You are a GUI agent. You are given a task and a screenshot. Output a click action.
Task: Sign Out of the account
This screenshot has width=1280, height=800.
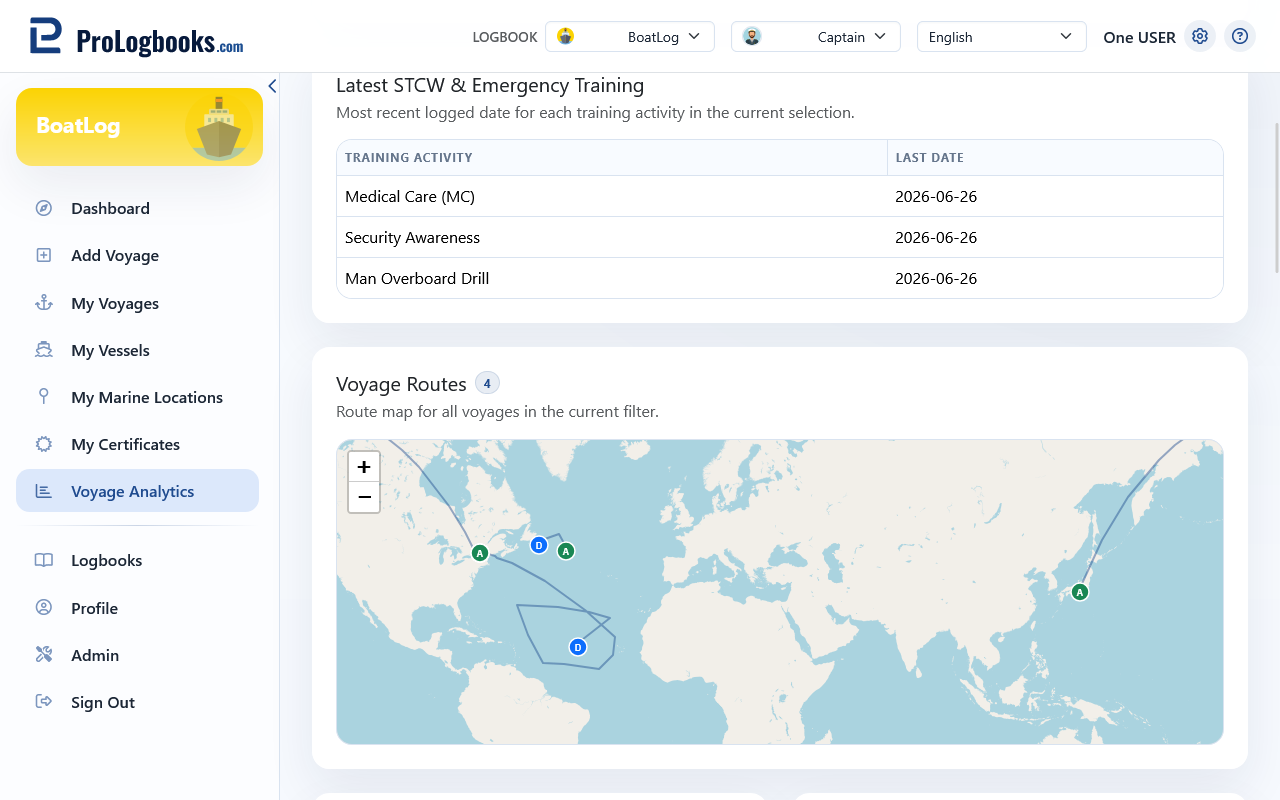click(137, 702)
